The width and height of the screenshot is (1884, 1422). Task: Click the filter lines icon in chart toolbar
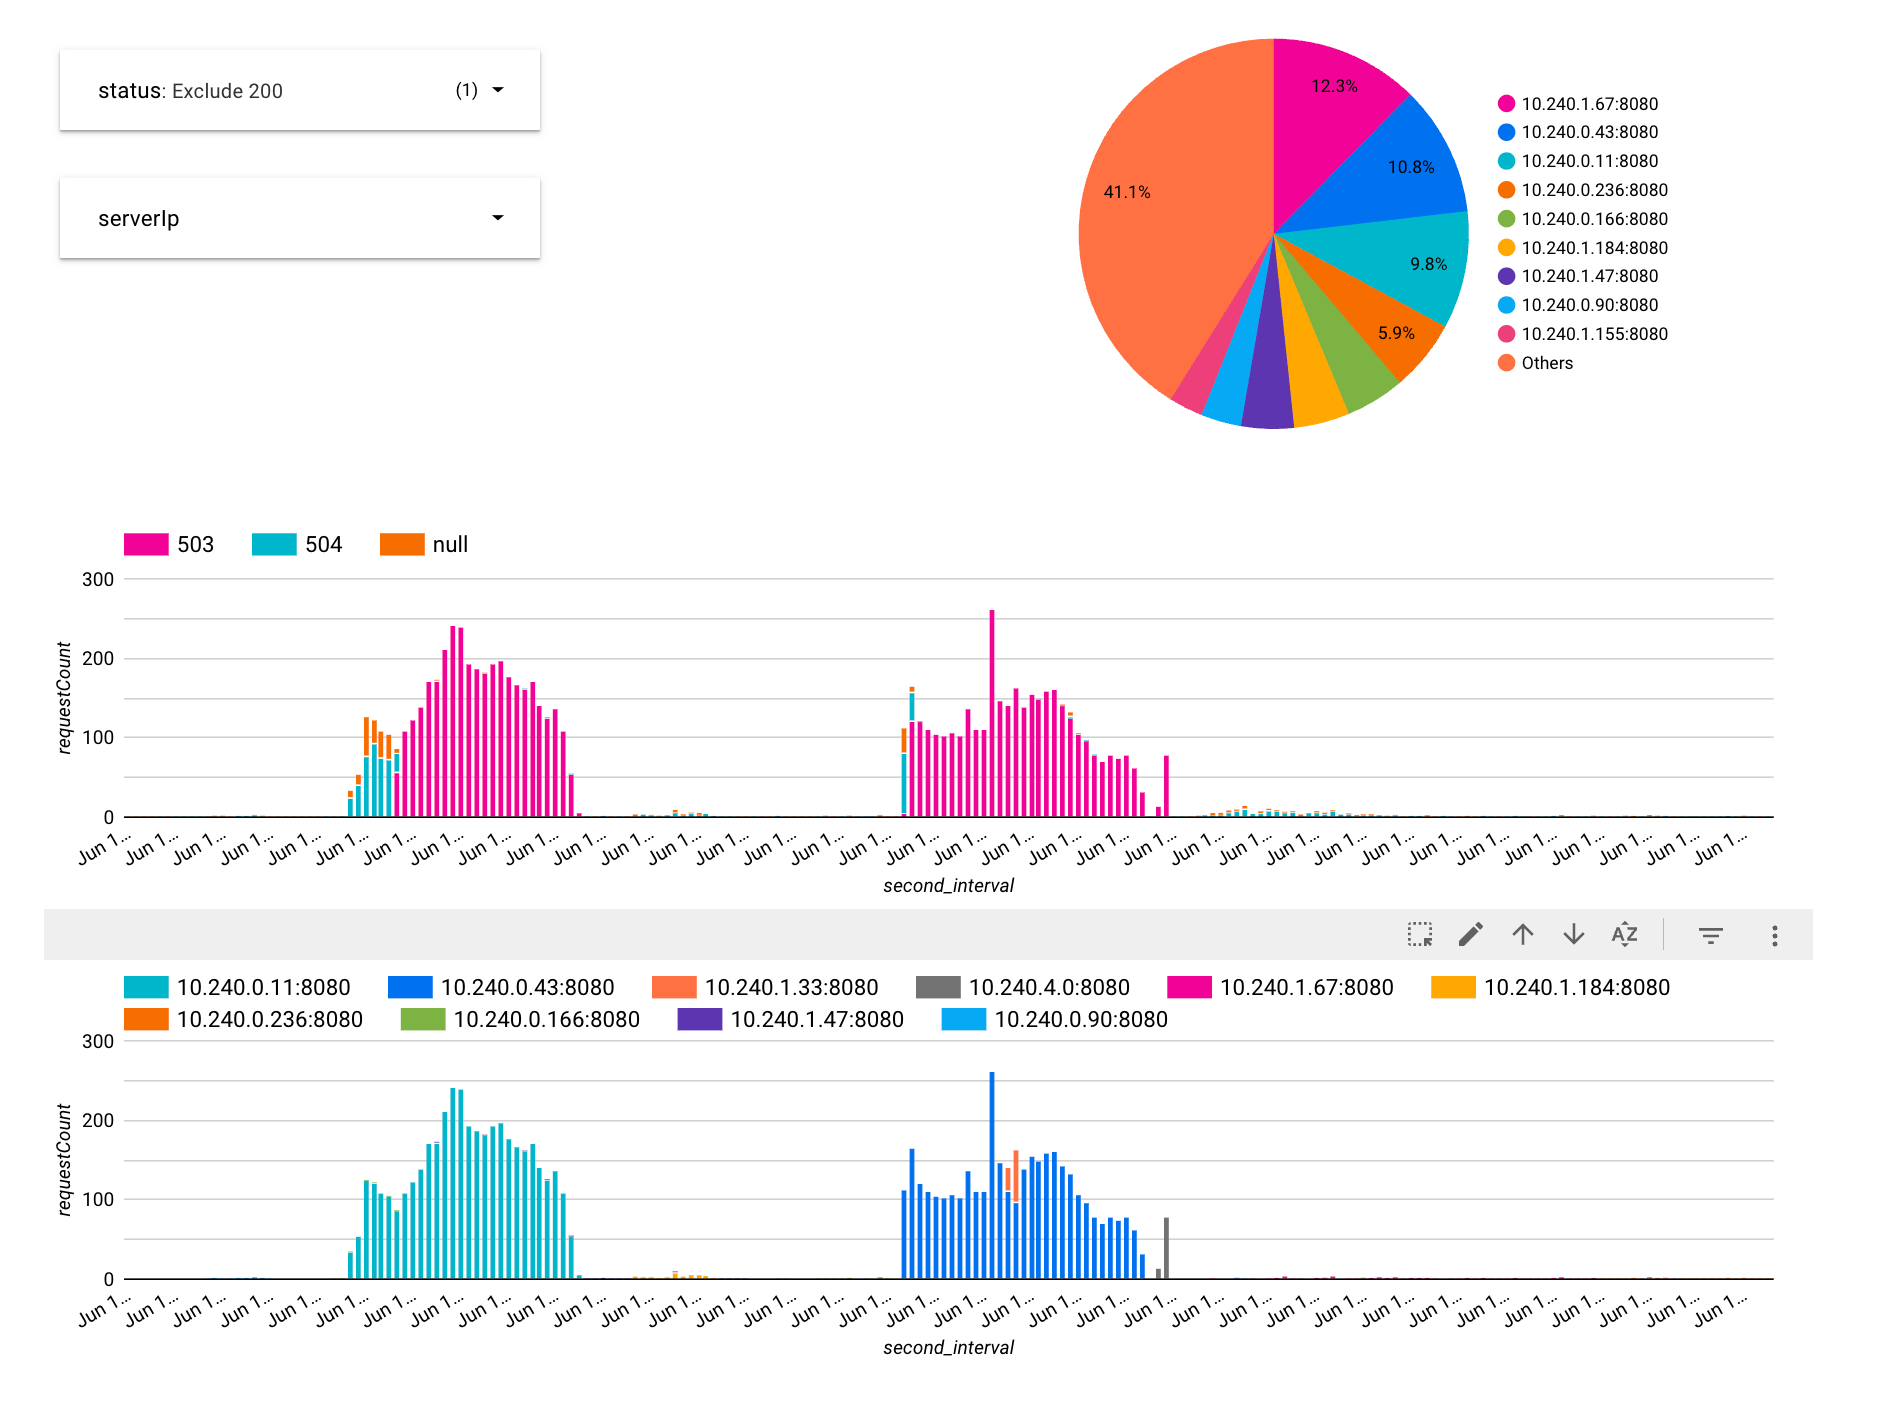1710,936
